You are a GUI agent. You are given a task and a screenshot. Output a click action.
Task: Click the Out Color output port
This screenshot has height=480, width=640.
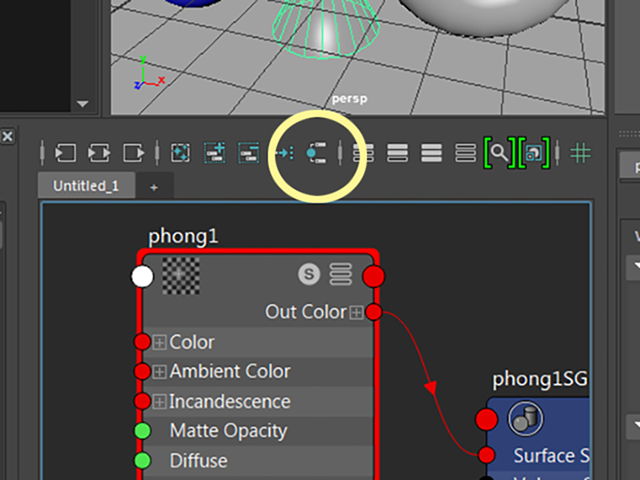click(x=373, y=312)
